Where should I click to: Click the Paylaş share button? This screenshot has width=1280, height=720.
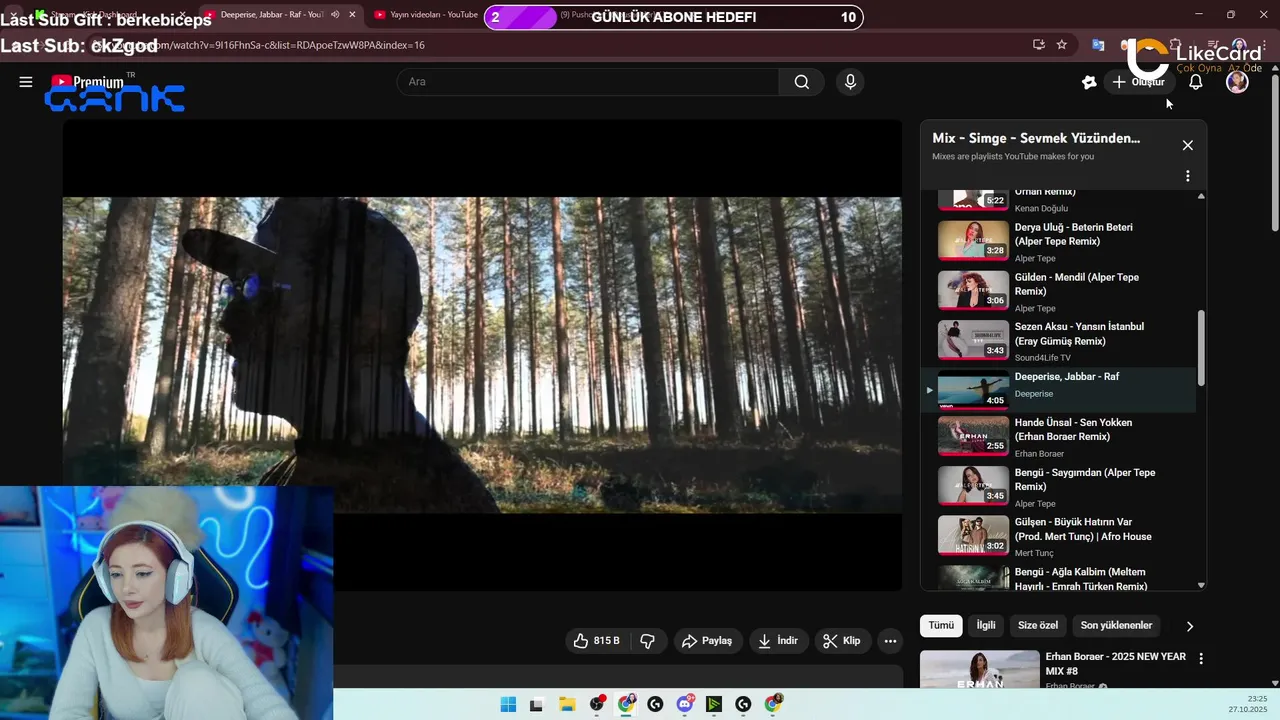[707, 641]
